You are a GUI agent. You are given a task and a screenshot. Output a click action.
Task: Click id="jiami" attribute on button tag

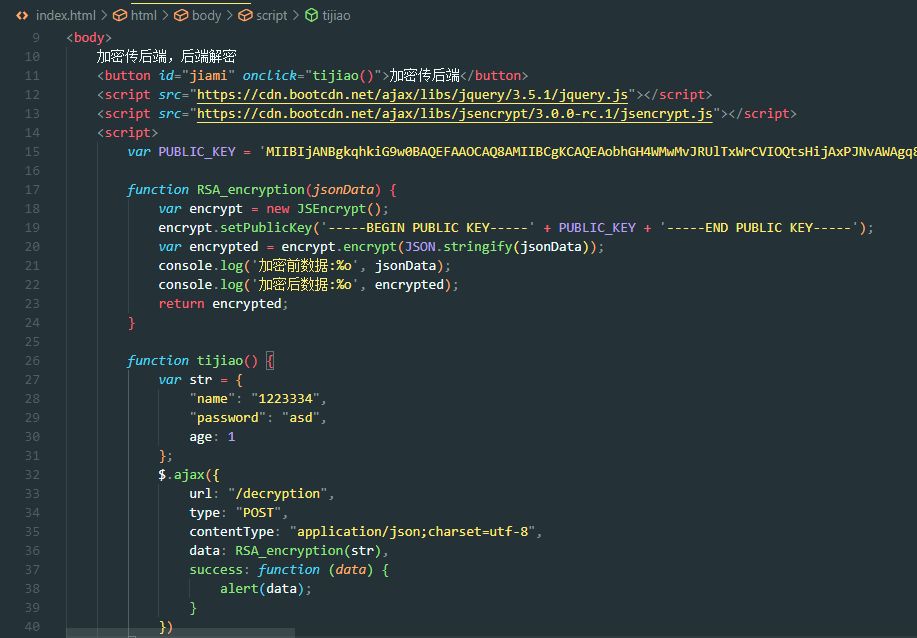[196, 76]
